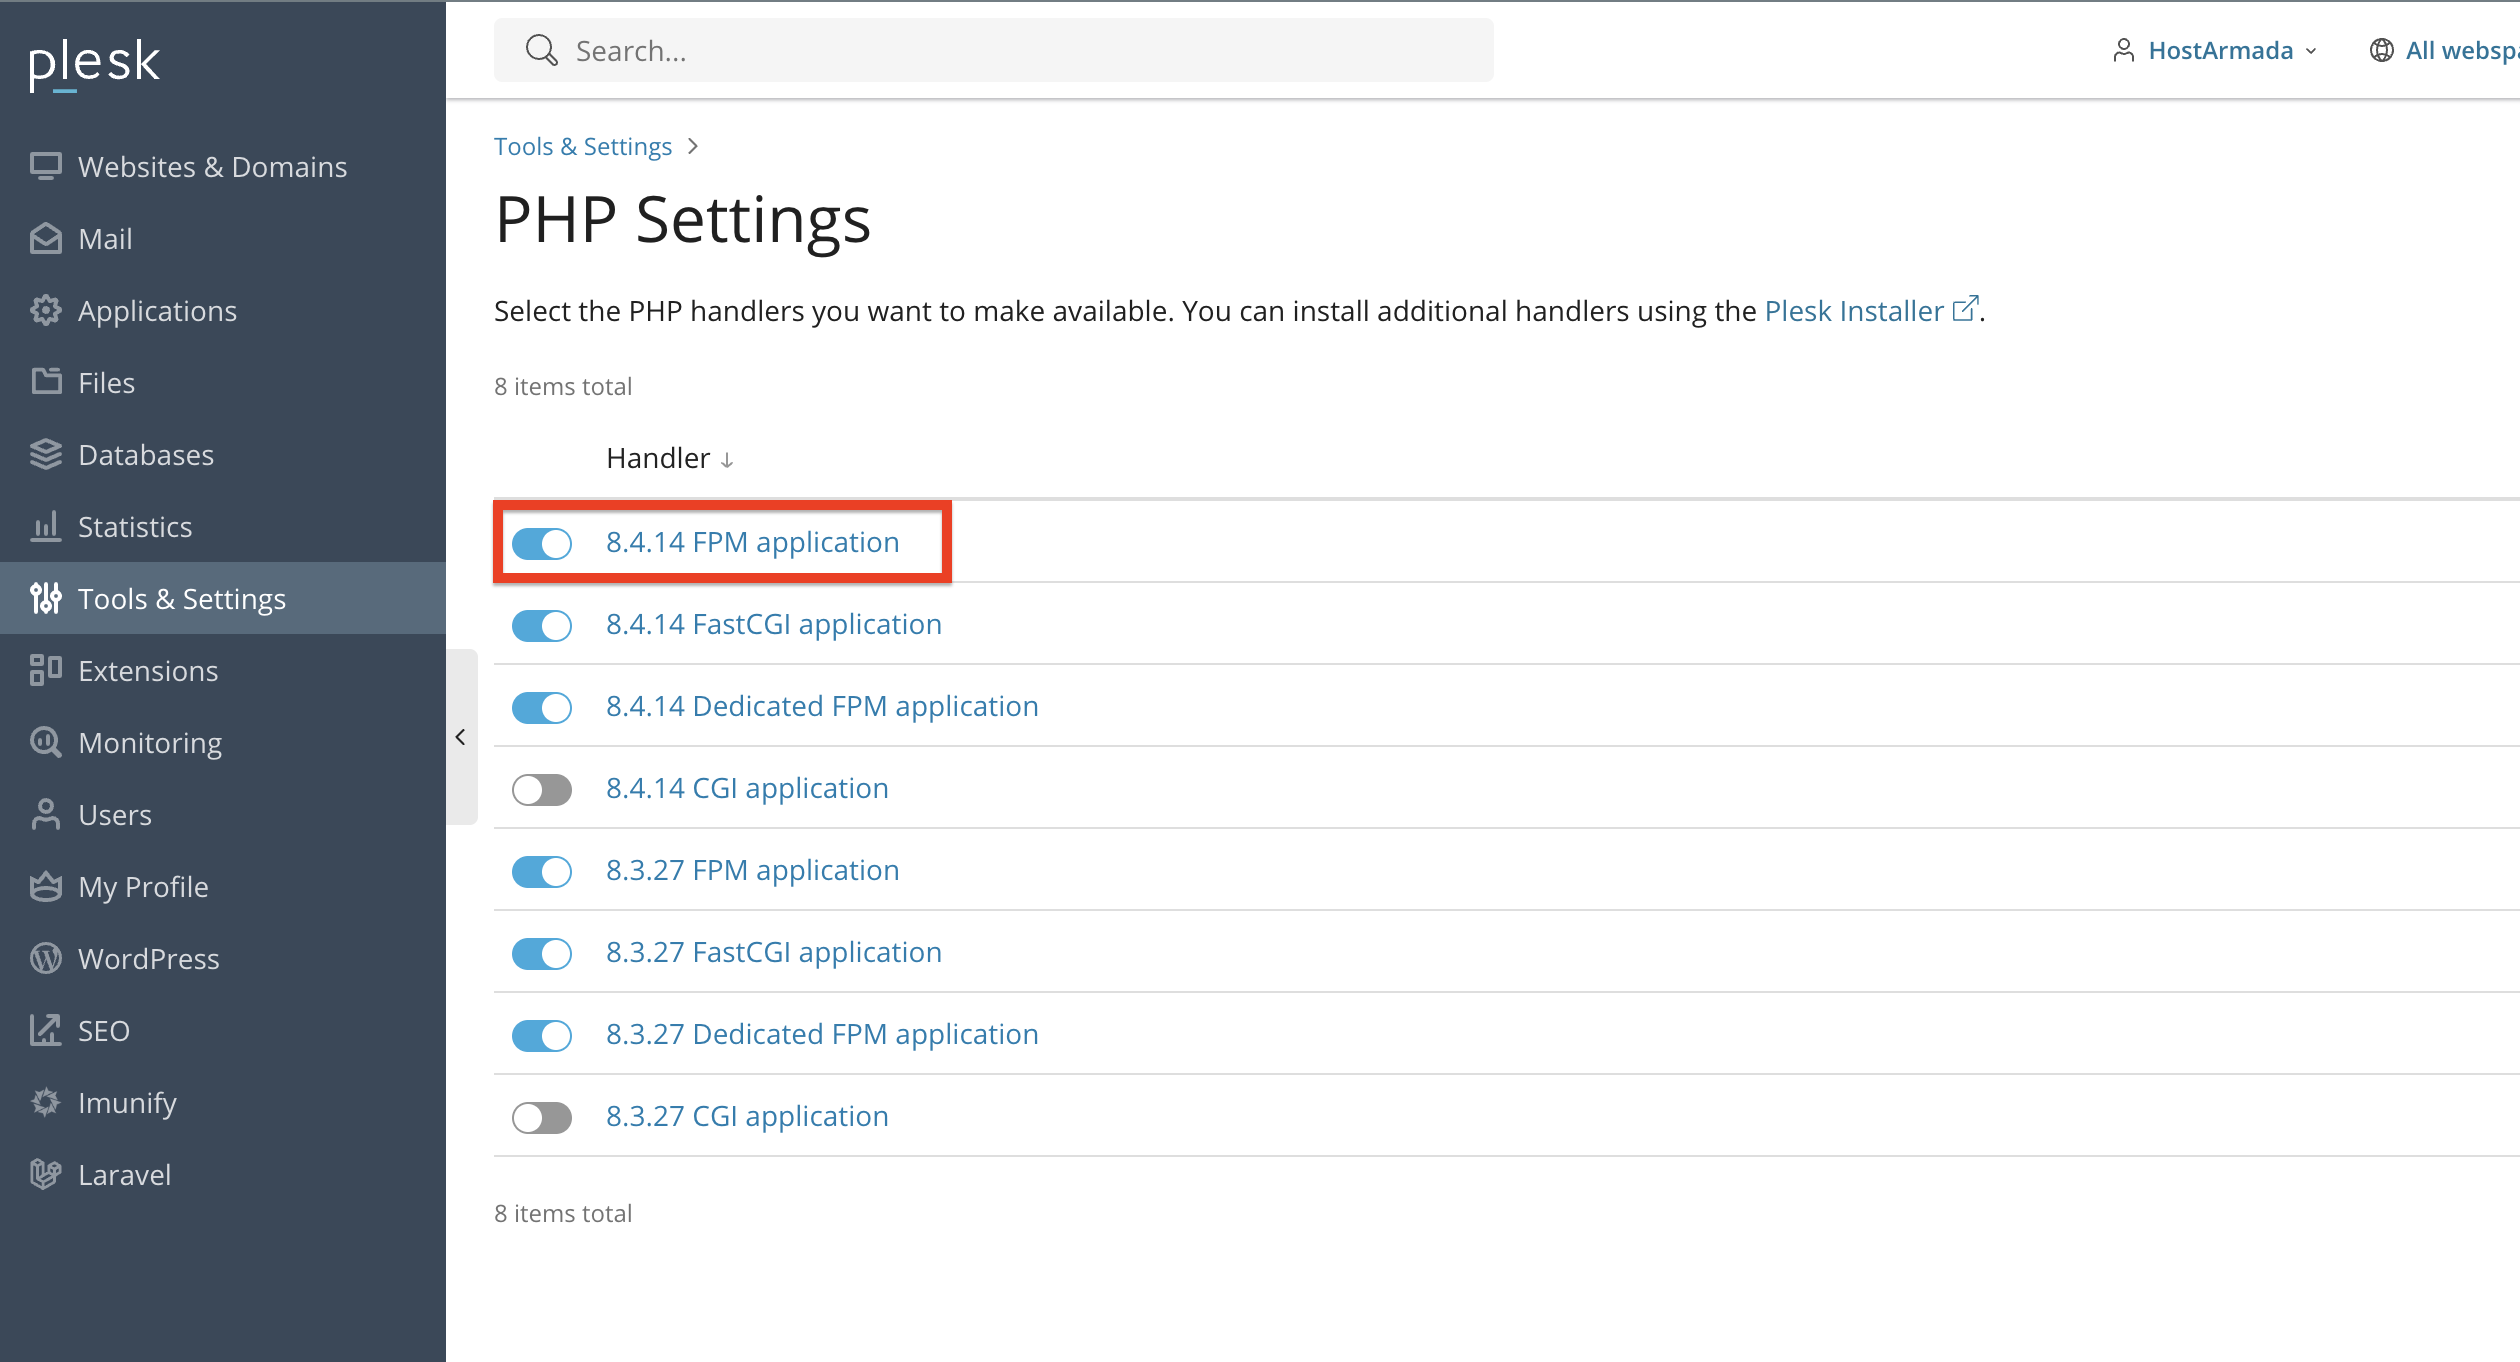
Task: Enable the 8.3.27 CGI application toggle
Action: (x=542, y=1117)
